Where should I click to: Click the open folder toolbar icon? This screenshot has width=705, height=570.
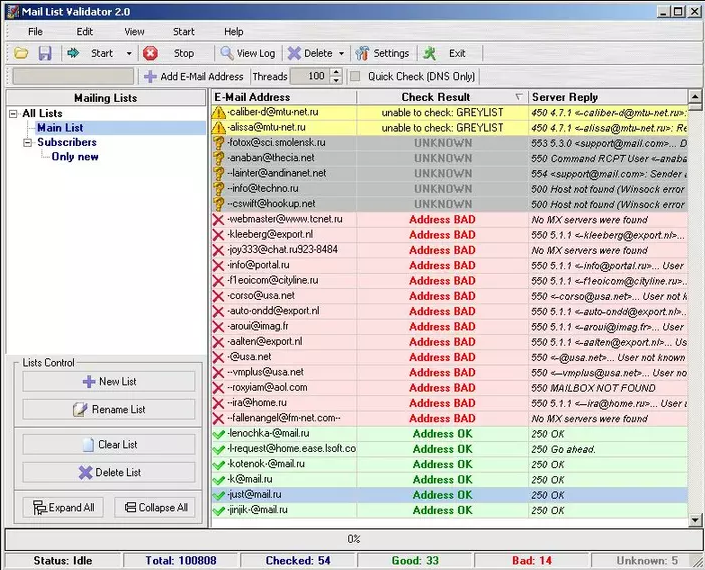[21, 53]
